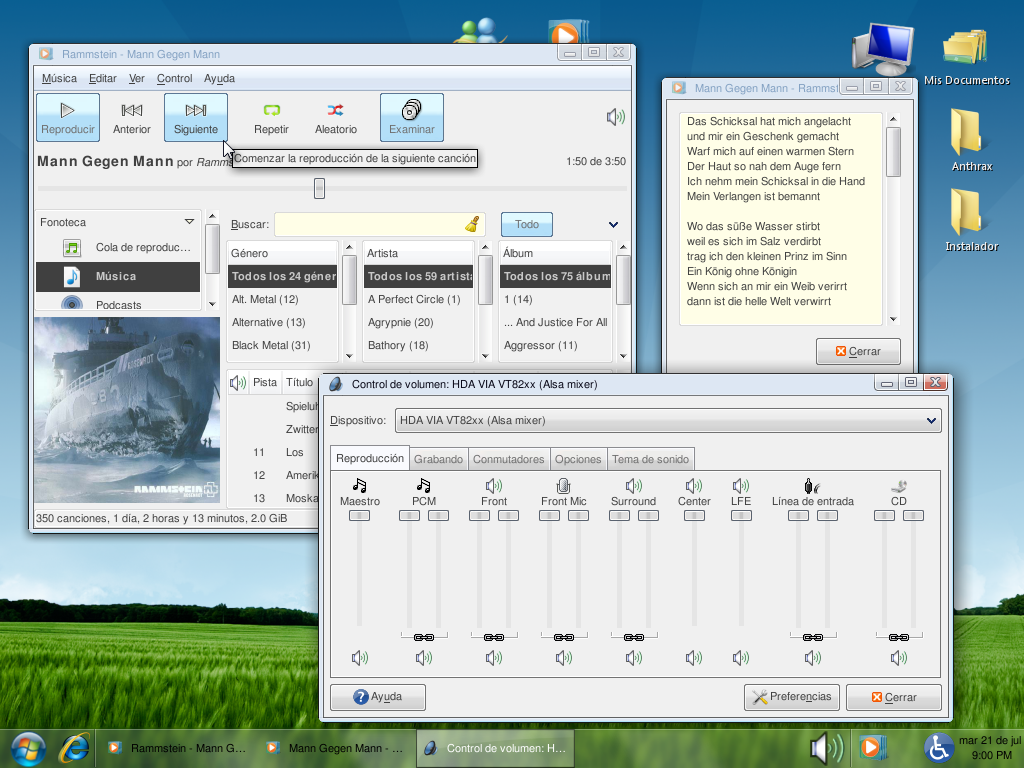Image resolution: width=1024 pixels, height=768 pixels.
Task: Select Música in the Fonoteca sidebar
Action: pos(118,276)
